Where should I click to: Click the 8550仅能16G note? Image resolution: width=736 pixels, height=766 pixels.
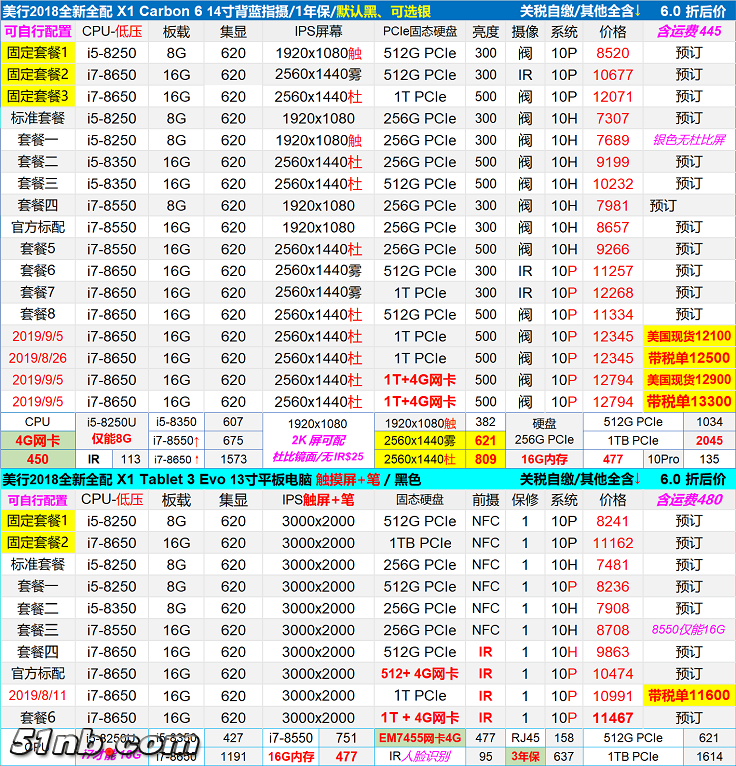click(688, 630)
